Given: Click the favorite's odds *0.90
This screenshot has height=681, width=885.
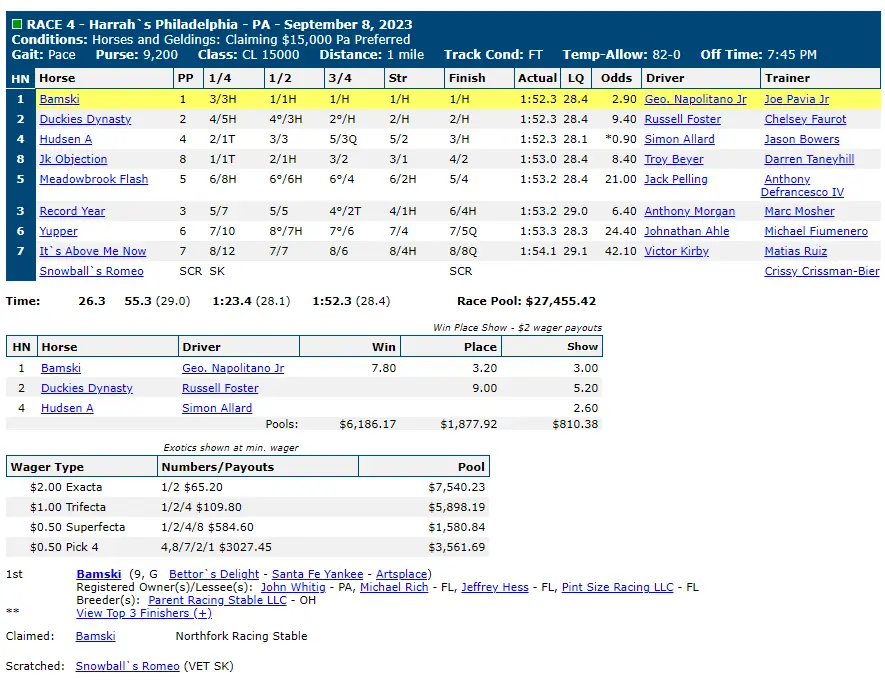Looking at the screenshot, I should pyautogui.click(x=621, y=139).
